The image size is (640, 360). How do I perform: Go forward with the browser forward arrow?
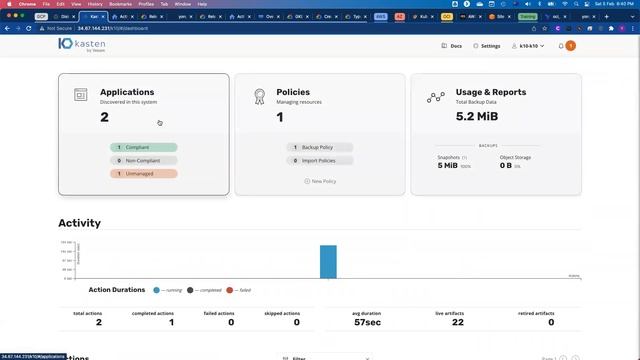tap(18, 28)
